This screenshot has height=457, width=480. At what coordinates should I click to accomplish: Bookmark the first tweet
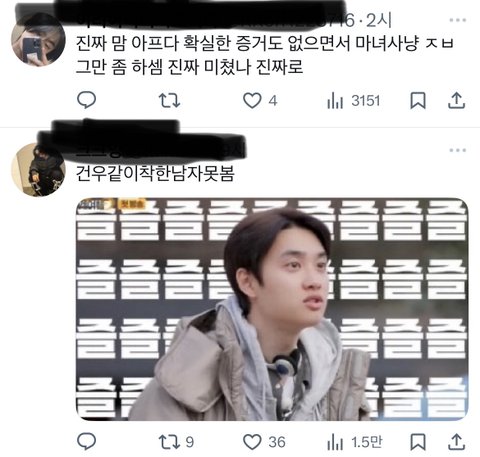tap(418, 100)
